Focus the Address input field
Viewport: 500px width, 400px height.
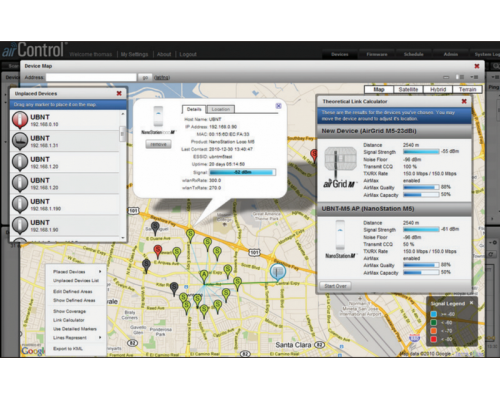pyautogui.click(x=91, y=77)
